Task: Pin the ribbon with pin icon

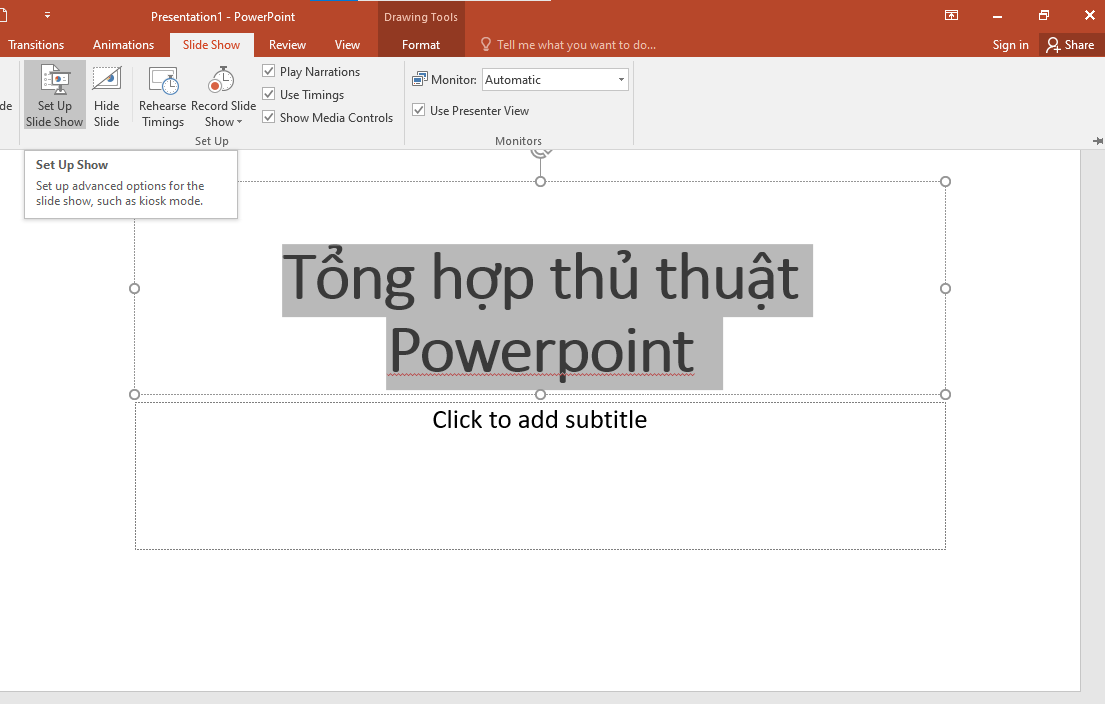Action: coord(1097,141)
